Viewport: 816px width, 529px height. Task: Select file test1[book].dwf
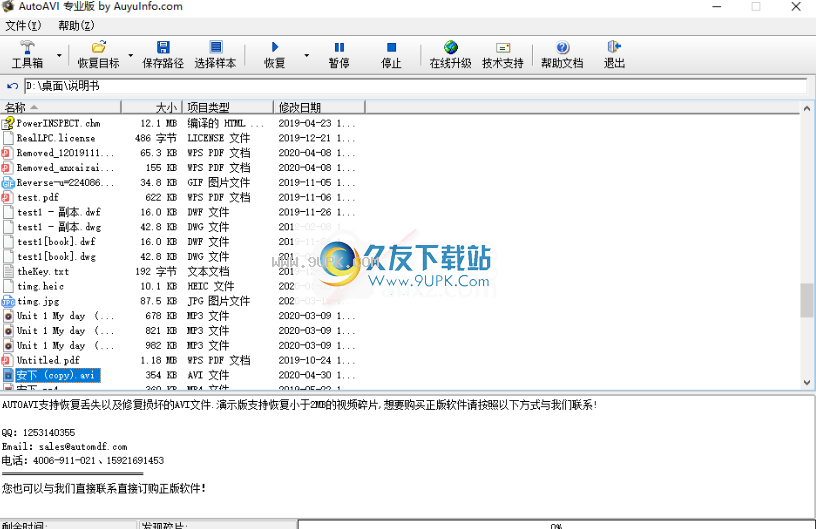coord(56,242)
